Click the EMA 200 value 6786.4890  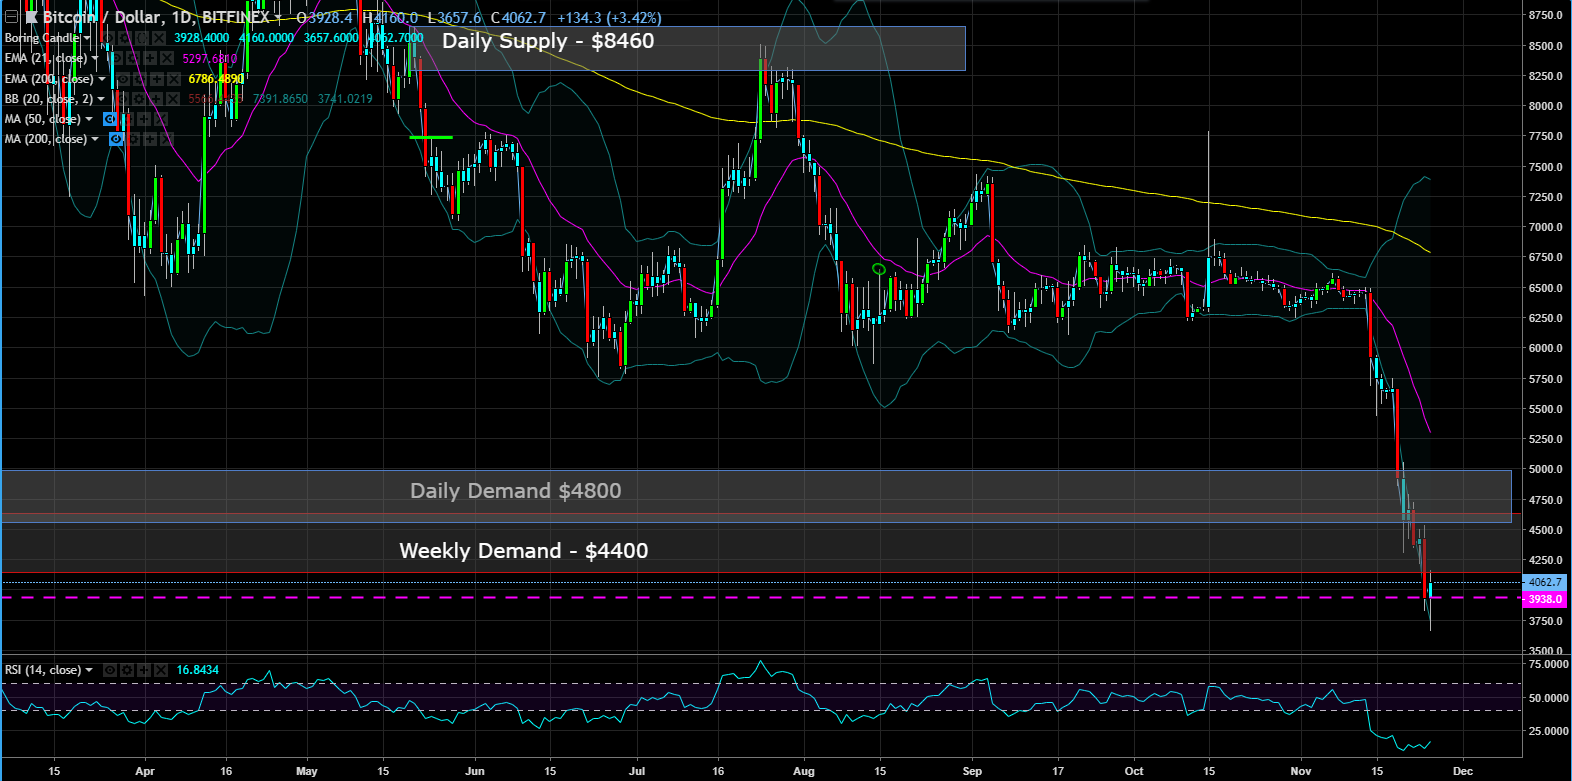(x=216, y=79)
